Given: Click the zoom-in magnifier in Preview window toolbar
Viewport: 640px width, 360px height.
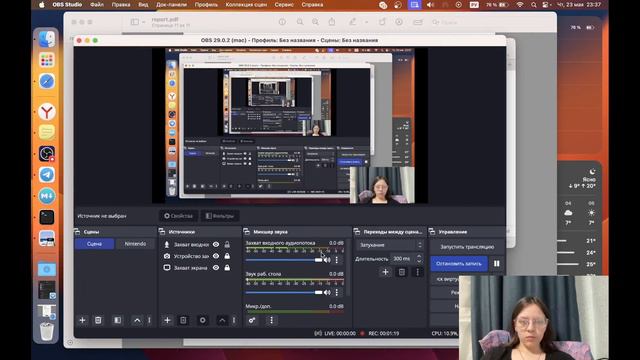Looking at the screenshot, I should (315, 22).
